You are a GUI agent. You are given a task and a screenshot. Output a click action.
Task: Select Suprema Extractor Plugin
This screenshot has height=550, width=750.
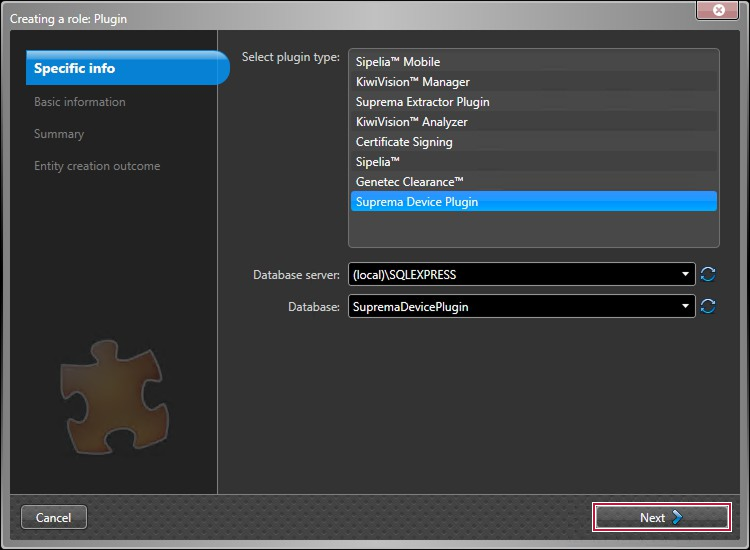[x=422, y=102]
